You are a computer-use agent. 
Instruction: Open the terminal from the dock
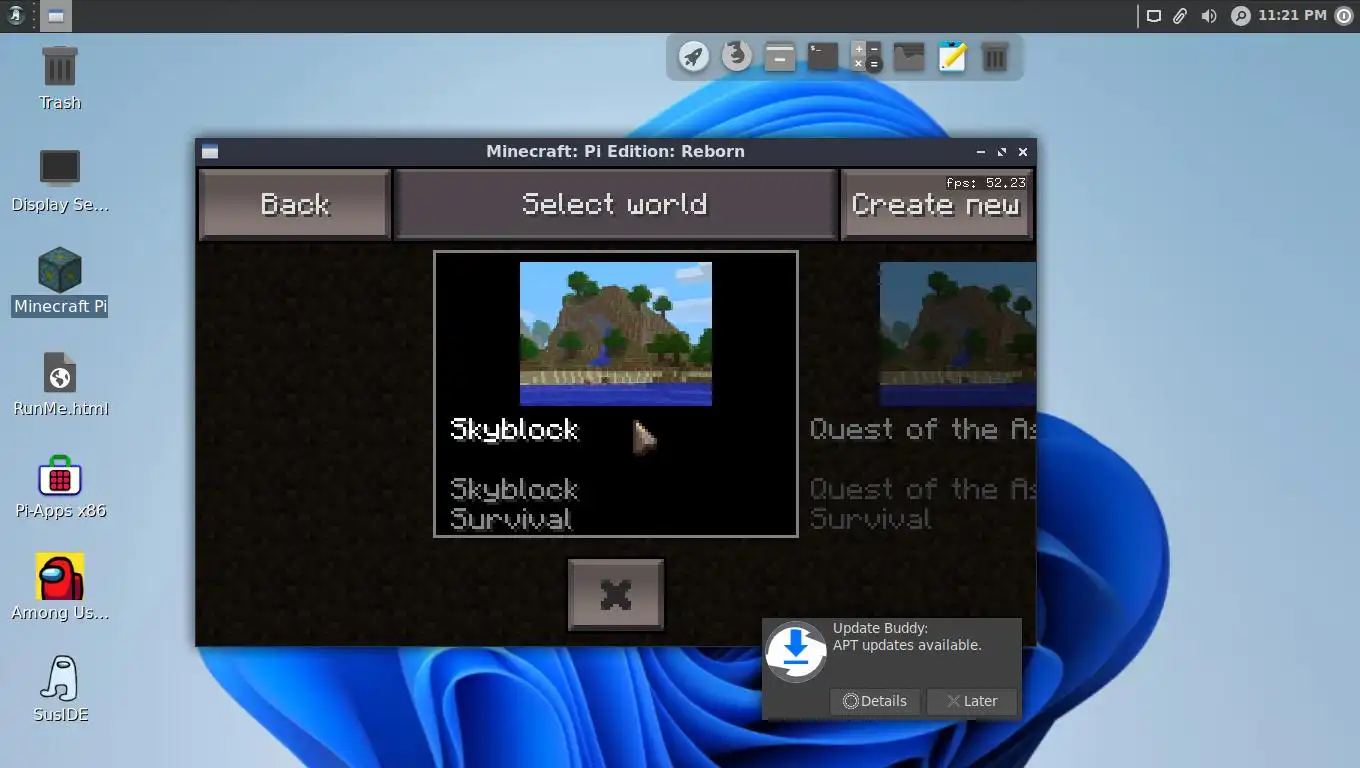point(823,56)
